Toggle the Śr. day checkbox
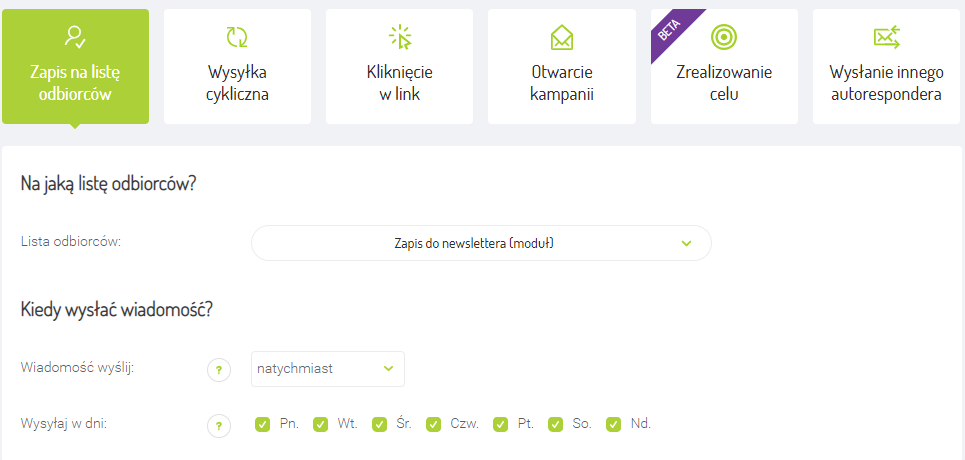The image size is (965, 460). click(379, 424)
